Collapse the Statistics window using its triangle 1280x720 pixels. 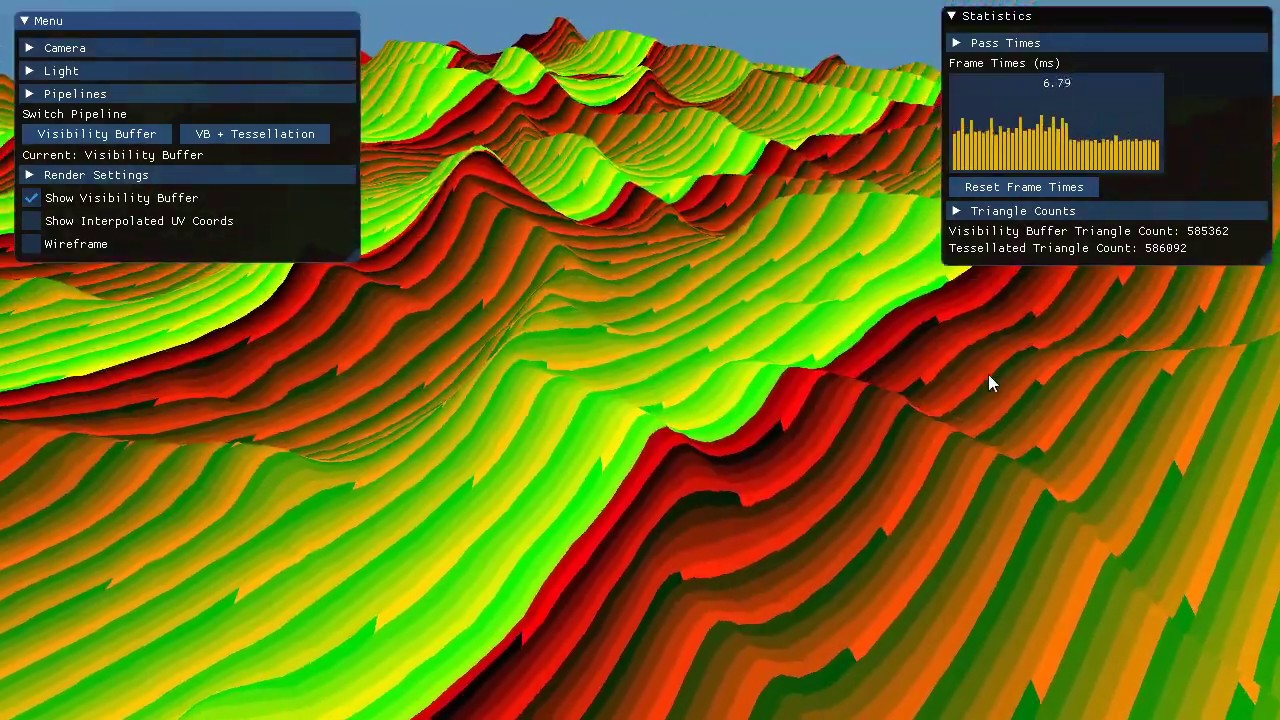click(x=951, y=16)
